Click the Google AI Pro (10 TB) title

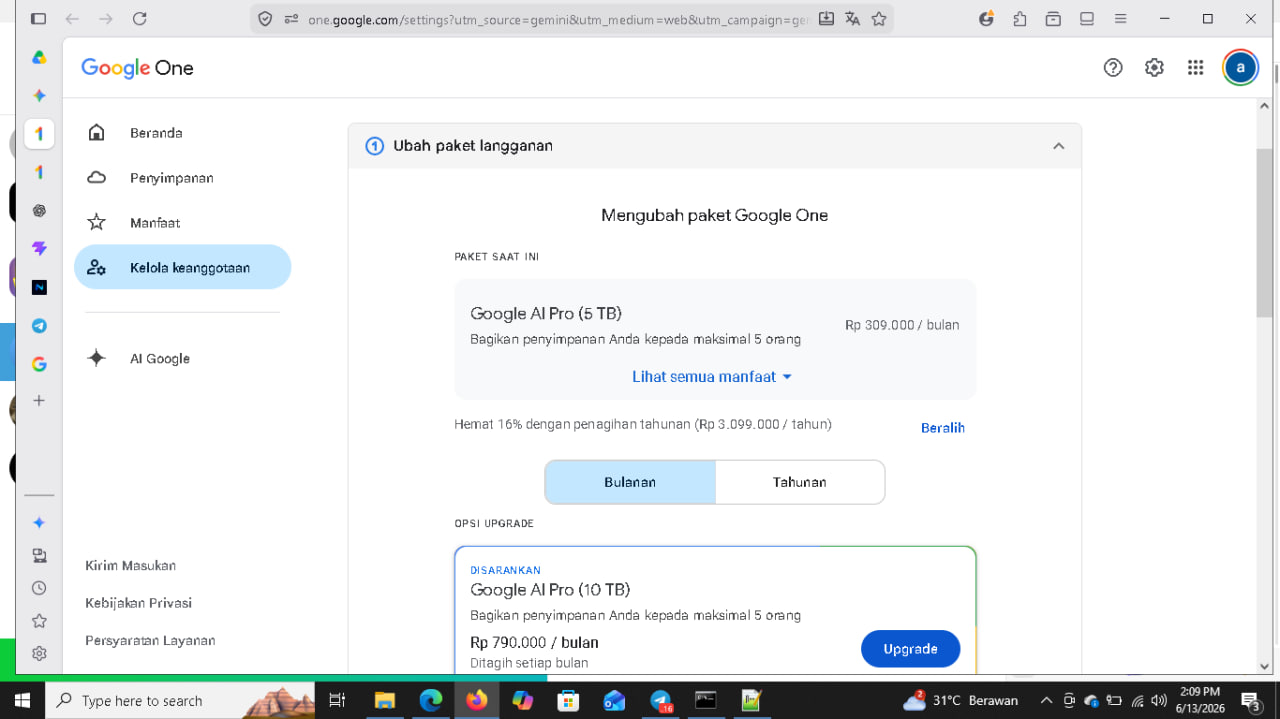(550, 590)
